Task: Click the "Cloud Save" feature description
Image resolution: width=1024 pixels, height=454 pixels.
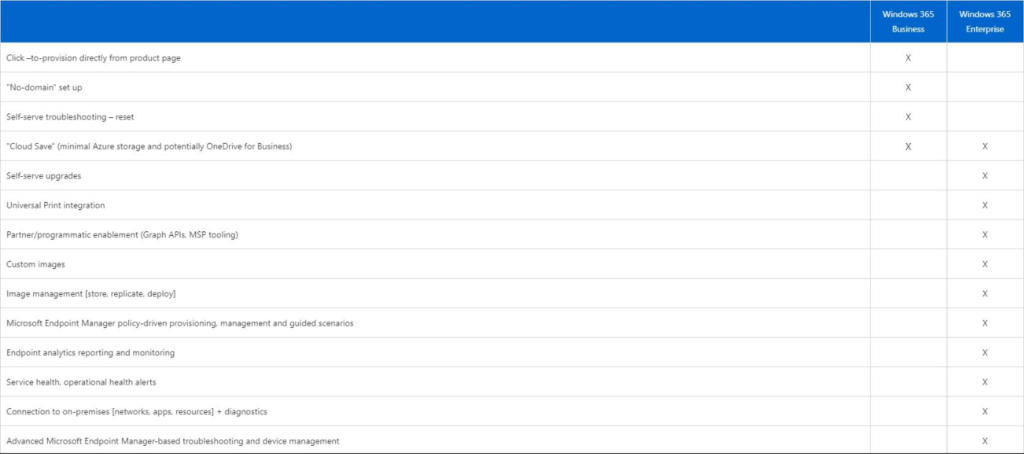Action: click(149, 146)
